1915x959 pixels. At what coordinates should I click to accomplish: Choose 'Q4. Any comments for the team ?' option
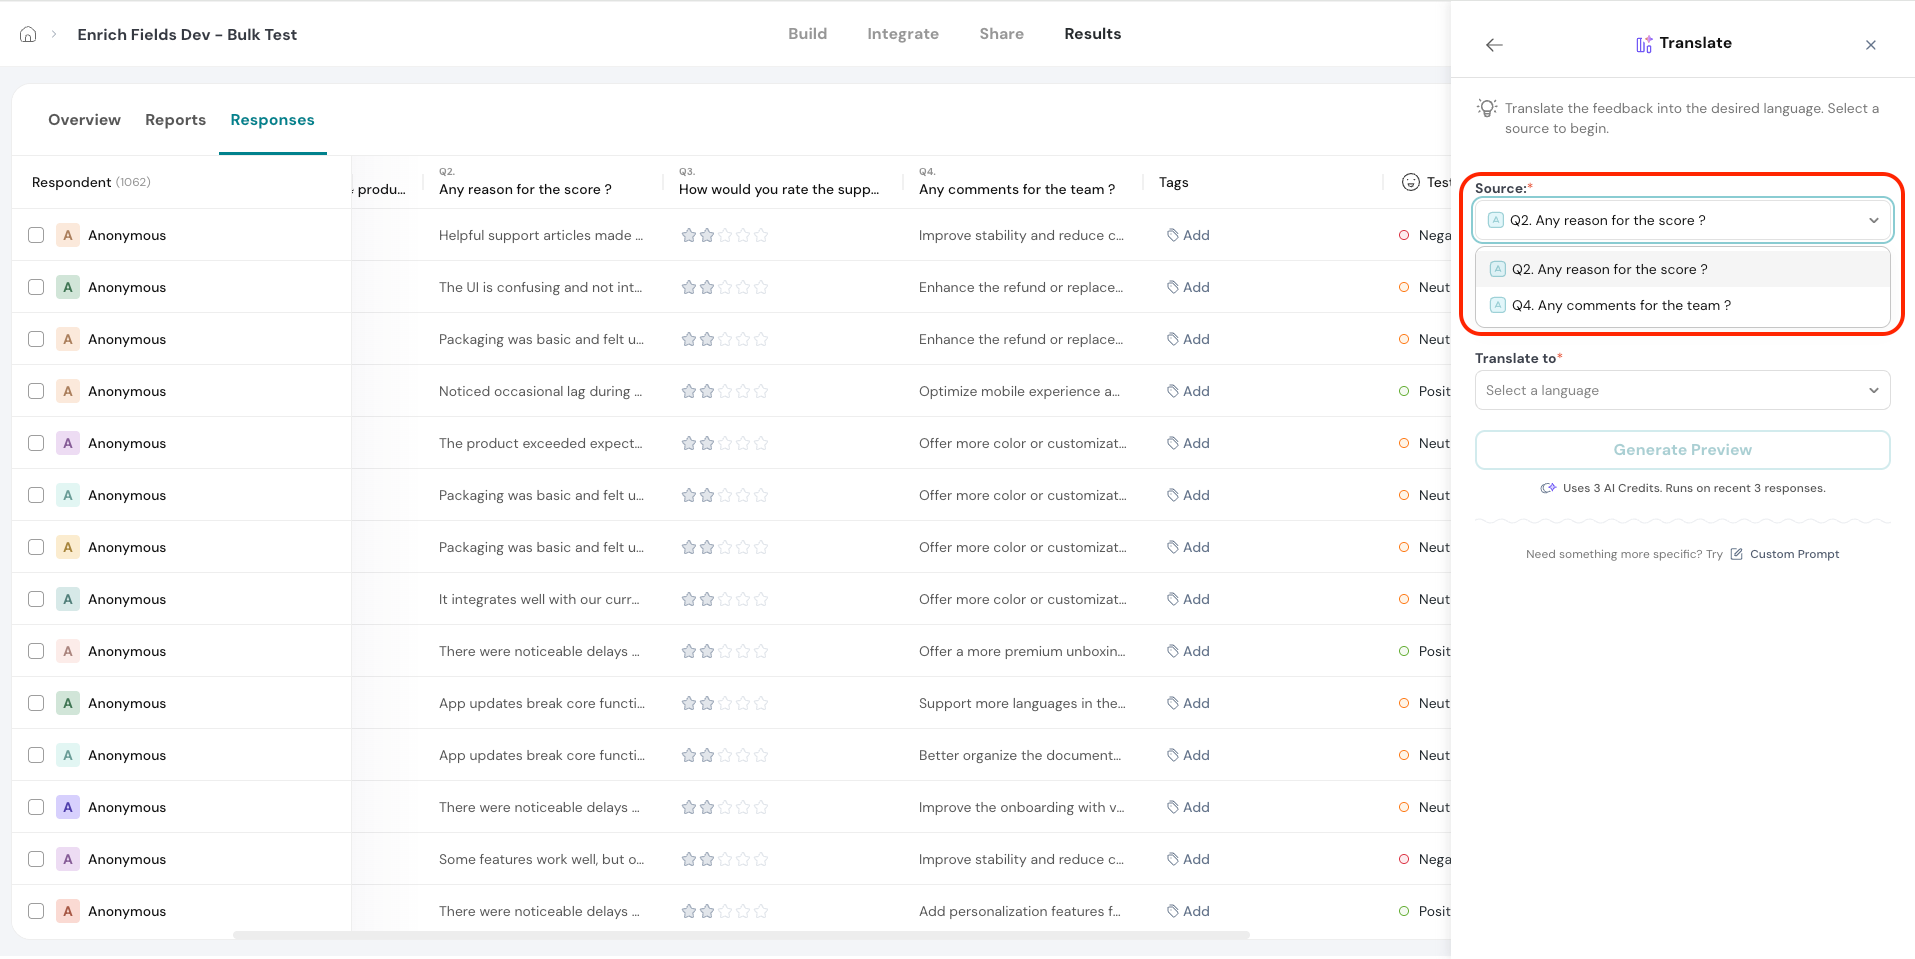pos(1620,305)
